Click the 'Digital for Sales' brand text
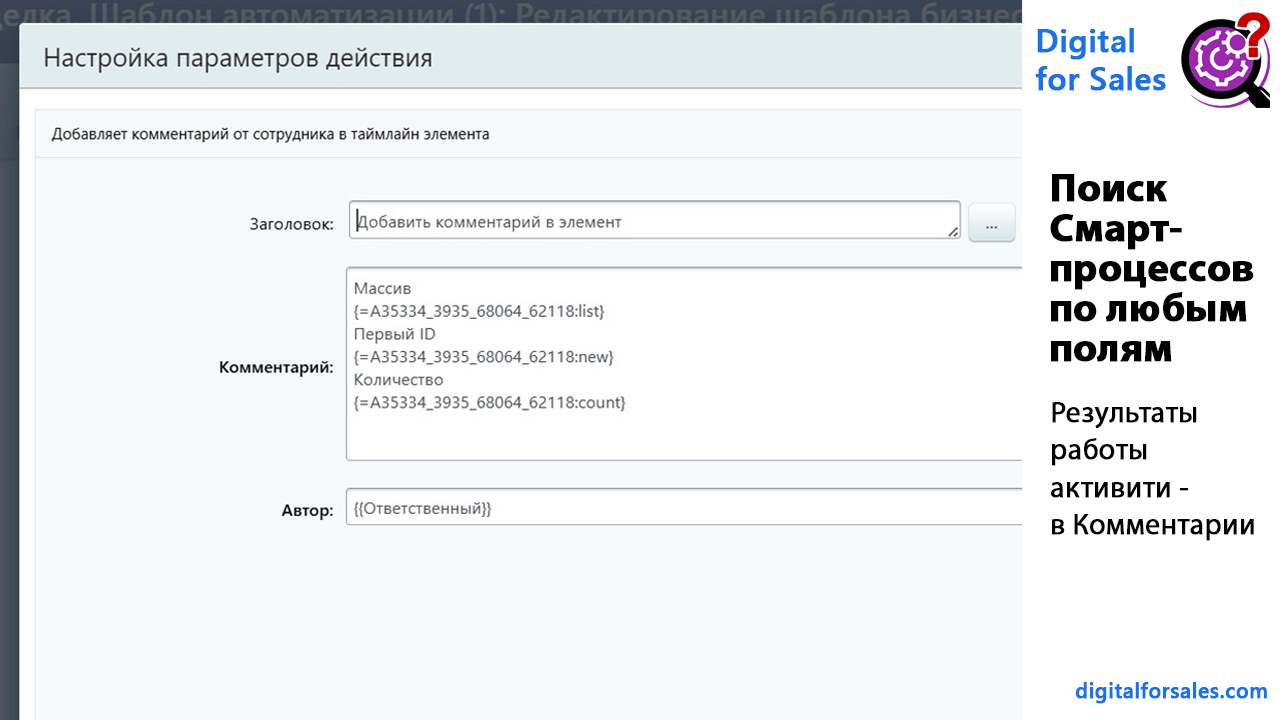The width and height of the screenshot is (1280, 720). 1100,60
